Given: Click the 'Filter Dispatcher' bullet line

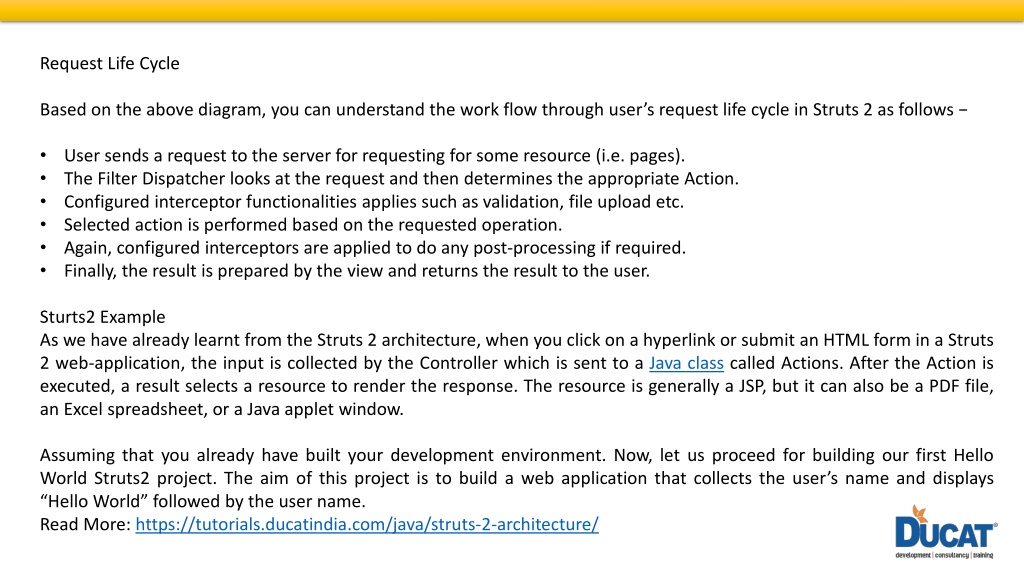Looking at the screenshot, I should [401, 179].
